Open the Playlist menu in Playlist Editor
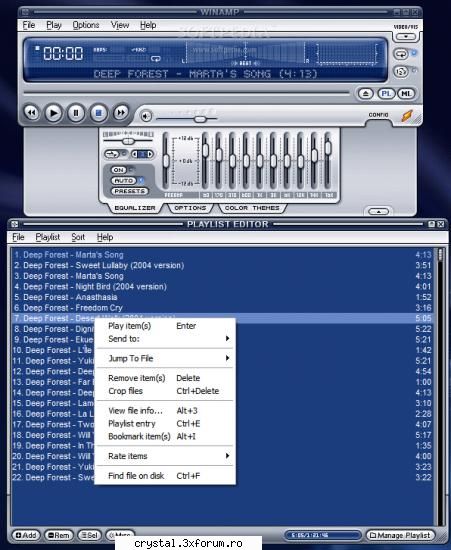 (x=48, y=237)
